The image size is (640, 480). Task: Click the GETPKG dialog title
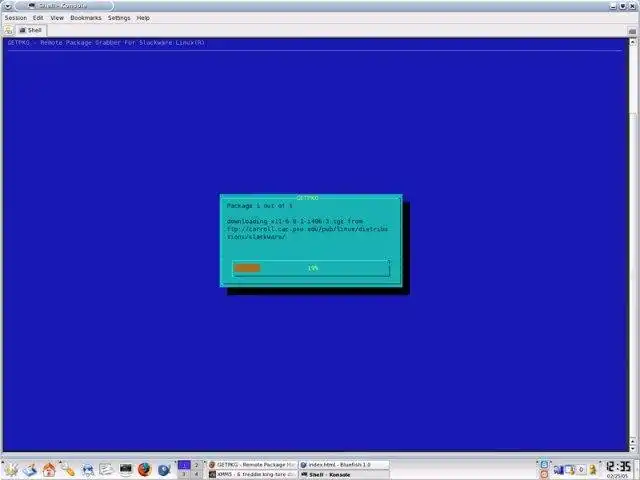(x=307, y=198)
